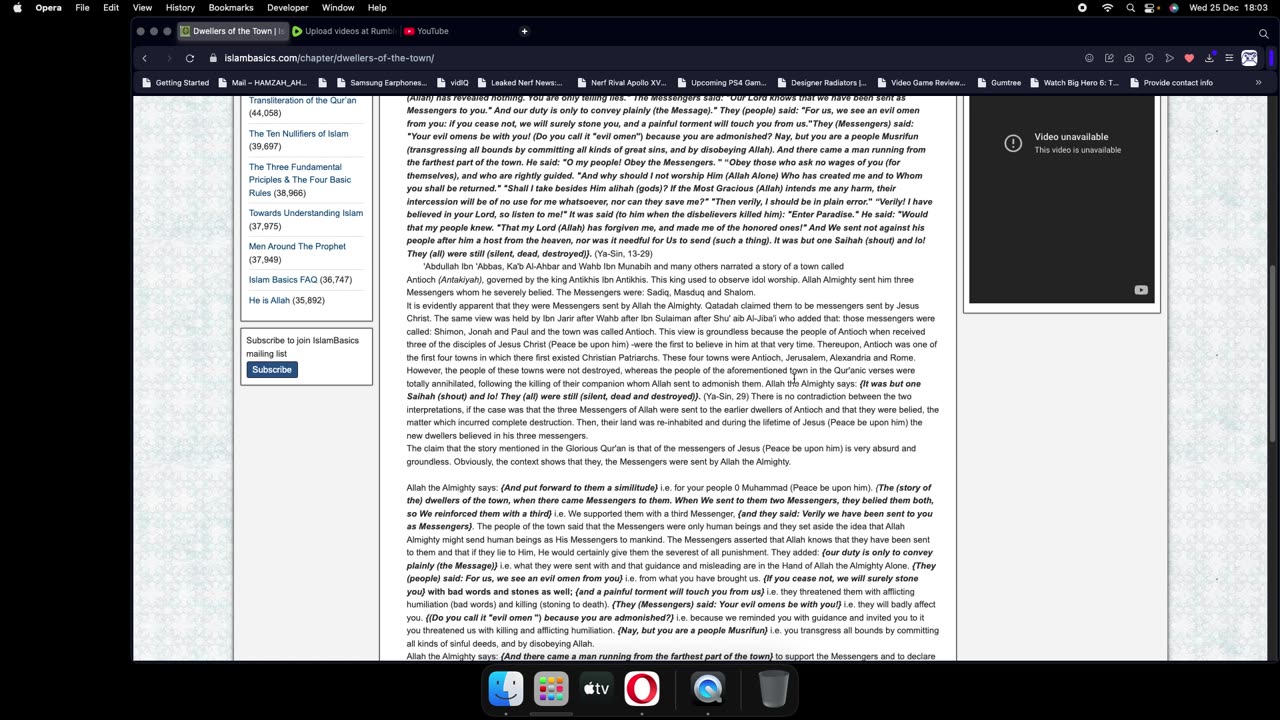Open the File menu
Screen dimensions: 1280x720
82,8
